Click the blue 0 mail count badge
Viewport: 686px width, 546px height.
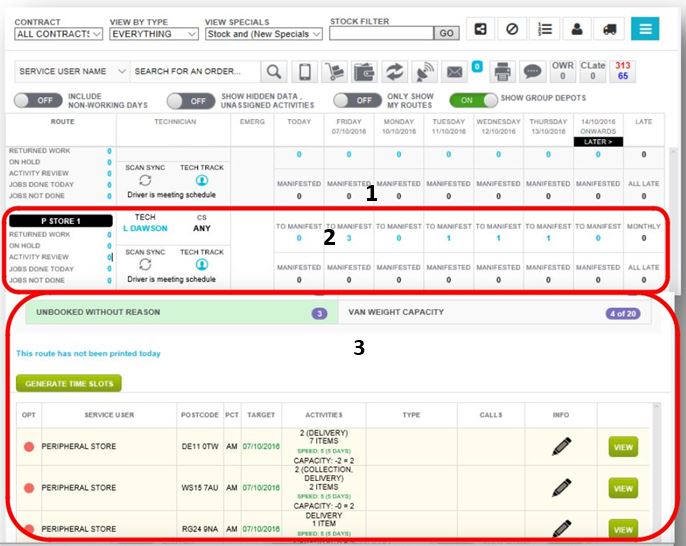477,66
